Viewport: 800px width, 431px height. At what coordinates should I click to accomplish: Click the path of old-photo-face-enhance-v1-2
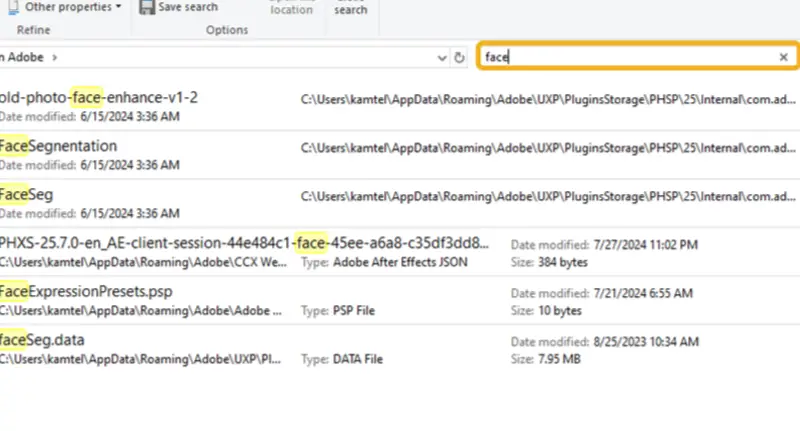(548, 99)
